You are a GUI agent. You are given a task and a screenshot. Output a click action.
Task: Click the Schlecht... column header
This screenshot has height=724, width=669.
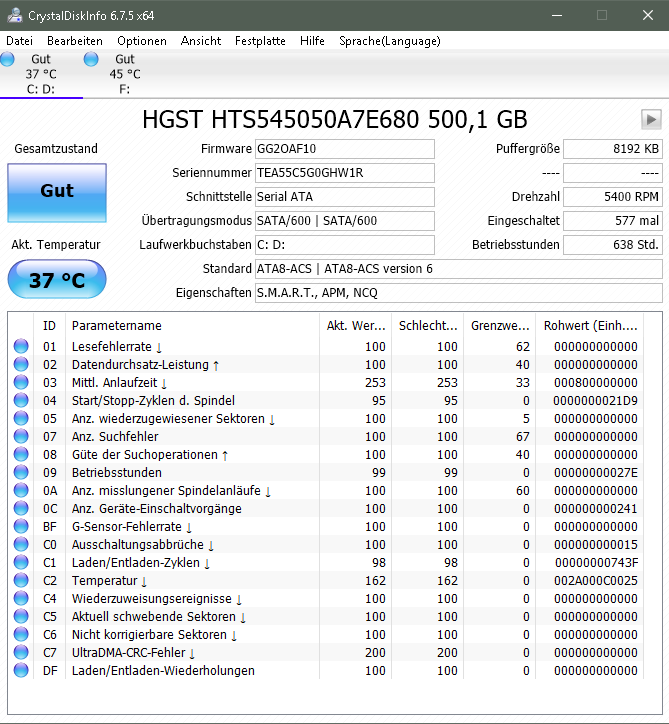pos(428,326)
